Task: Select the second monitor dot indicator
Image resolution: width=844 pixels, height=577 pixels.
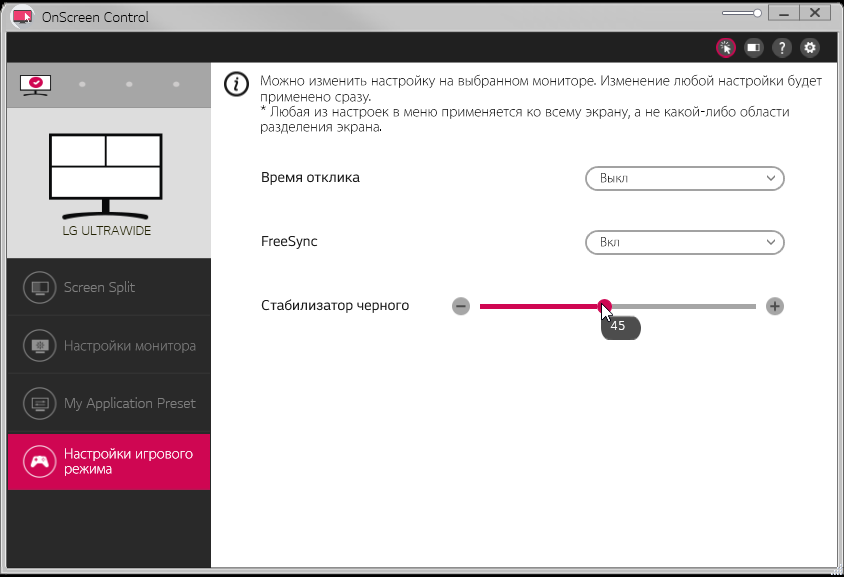Action: click(82, 85)
